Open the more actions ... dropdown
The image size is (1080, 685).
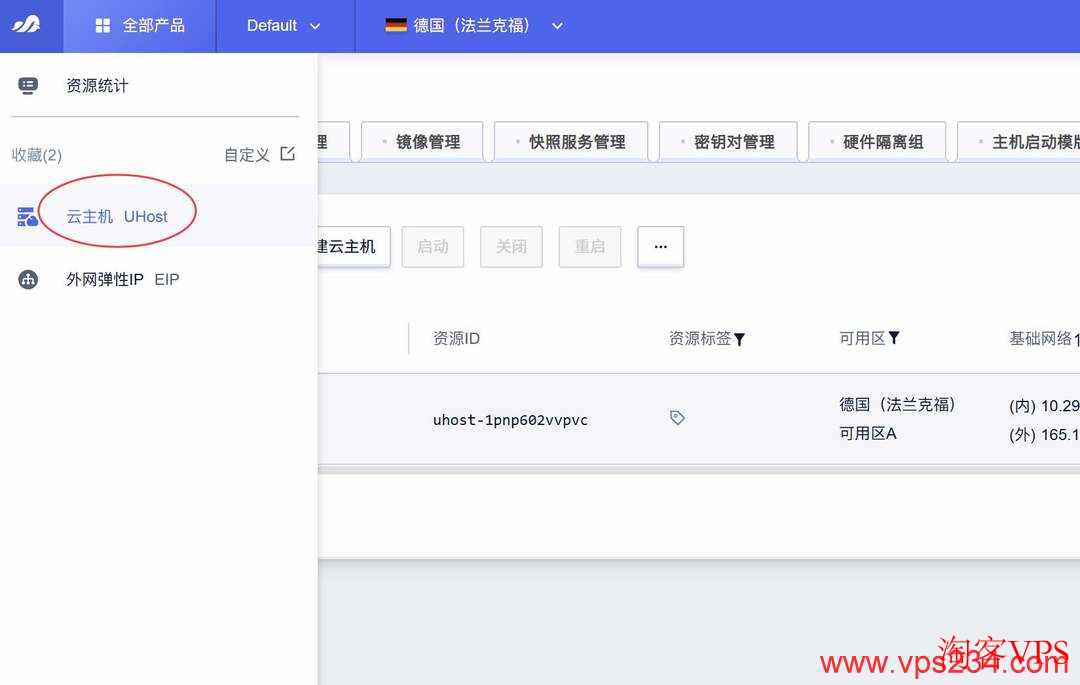(660, 246)
